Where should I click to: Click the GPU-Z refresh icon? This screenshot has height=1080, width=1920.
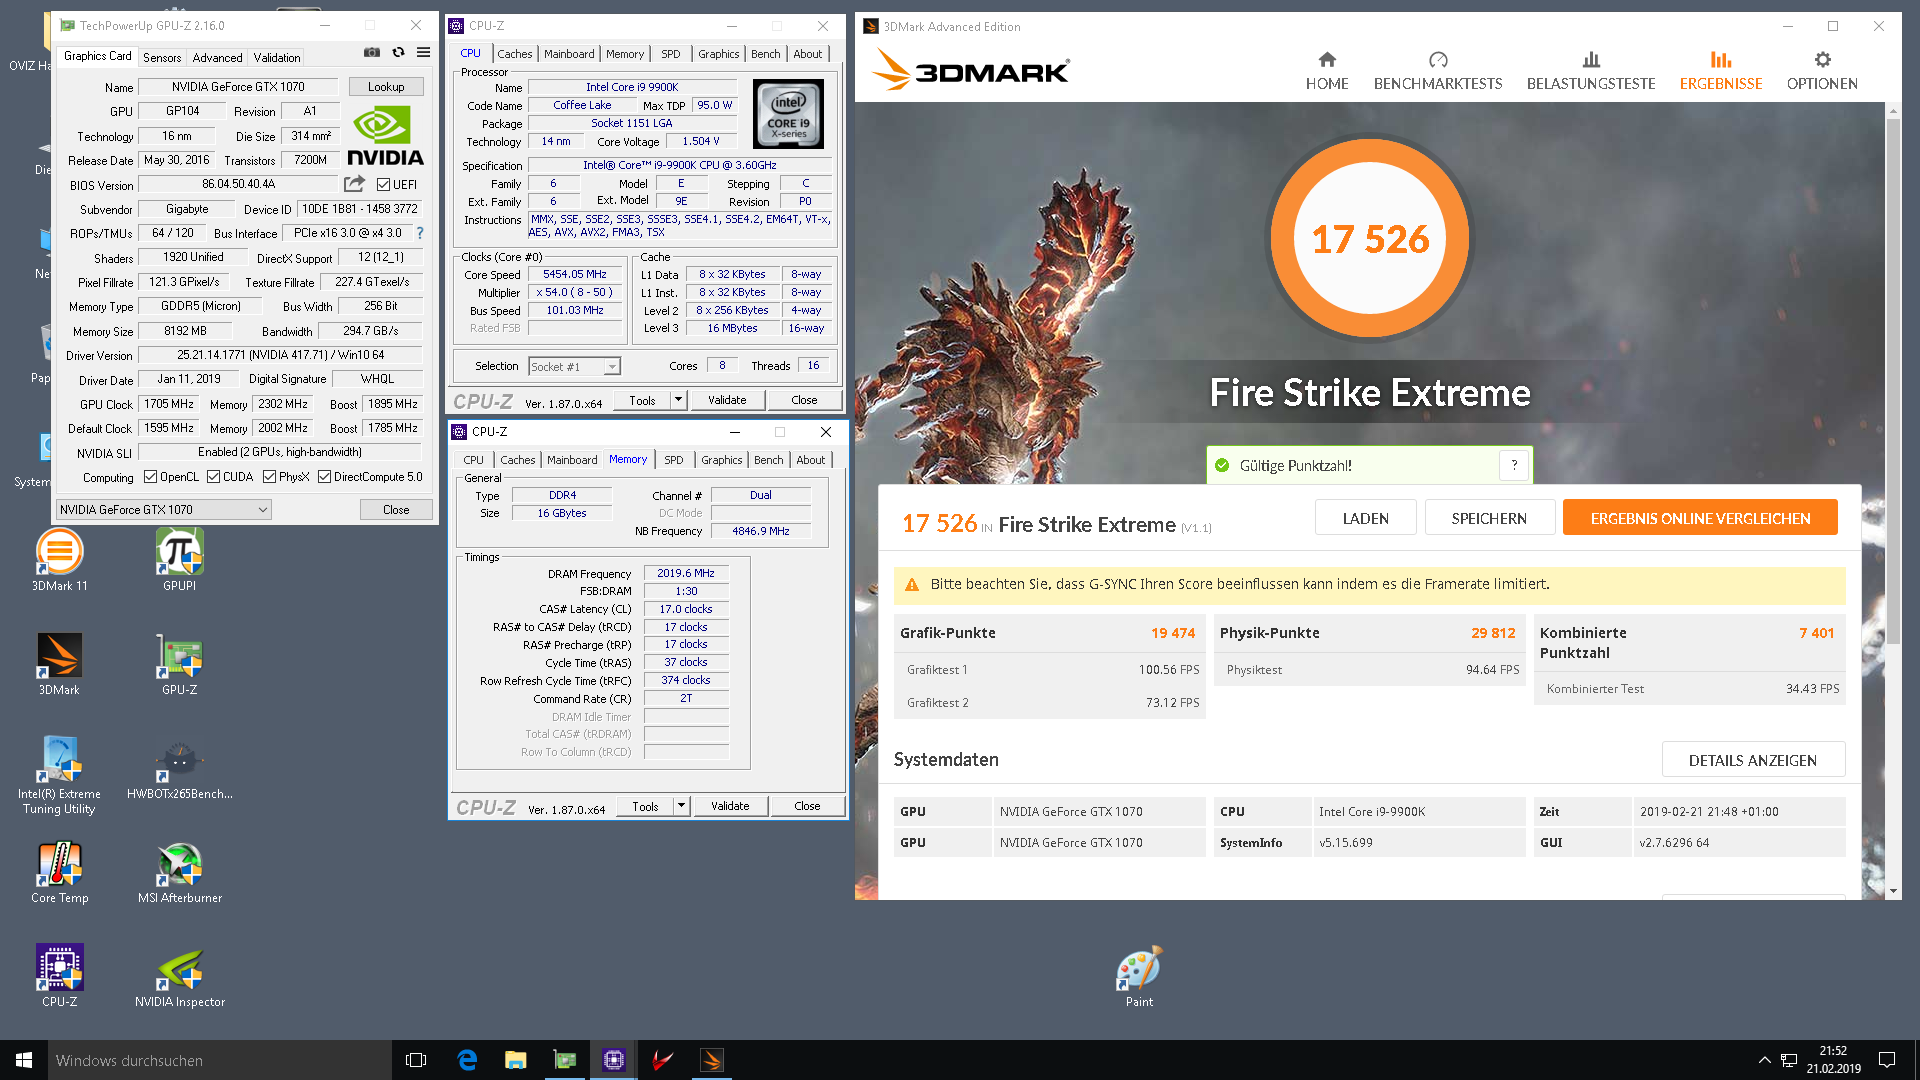(398, 53)
